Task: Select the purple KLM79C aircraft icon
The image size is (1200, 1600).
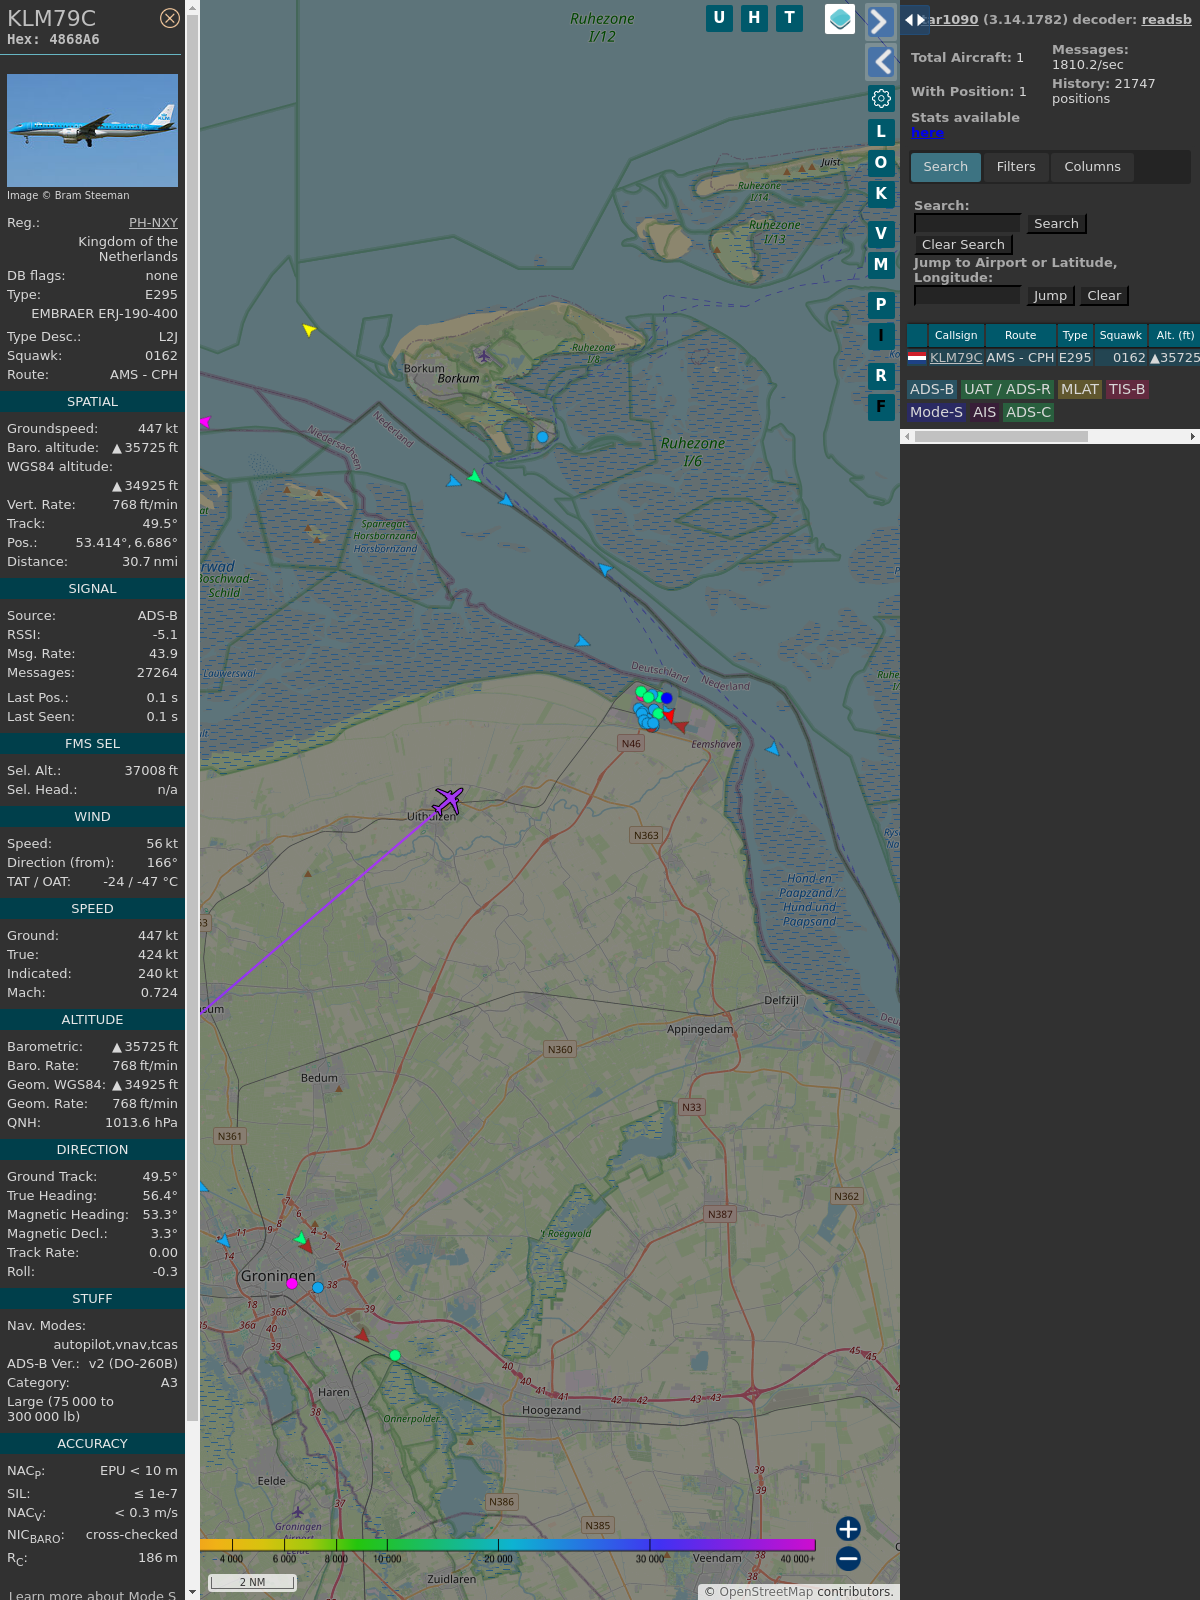Action: click(448, 801)
